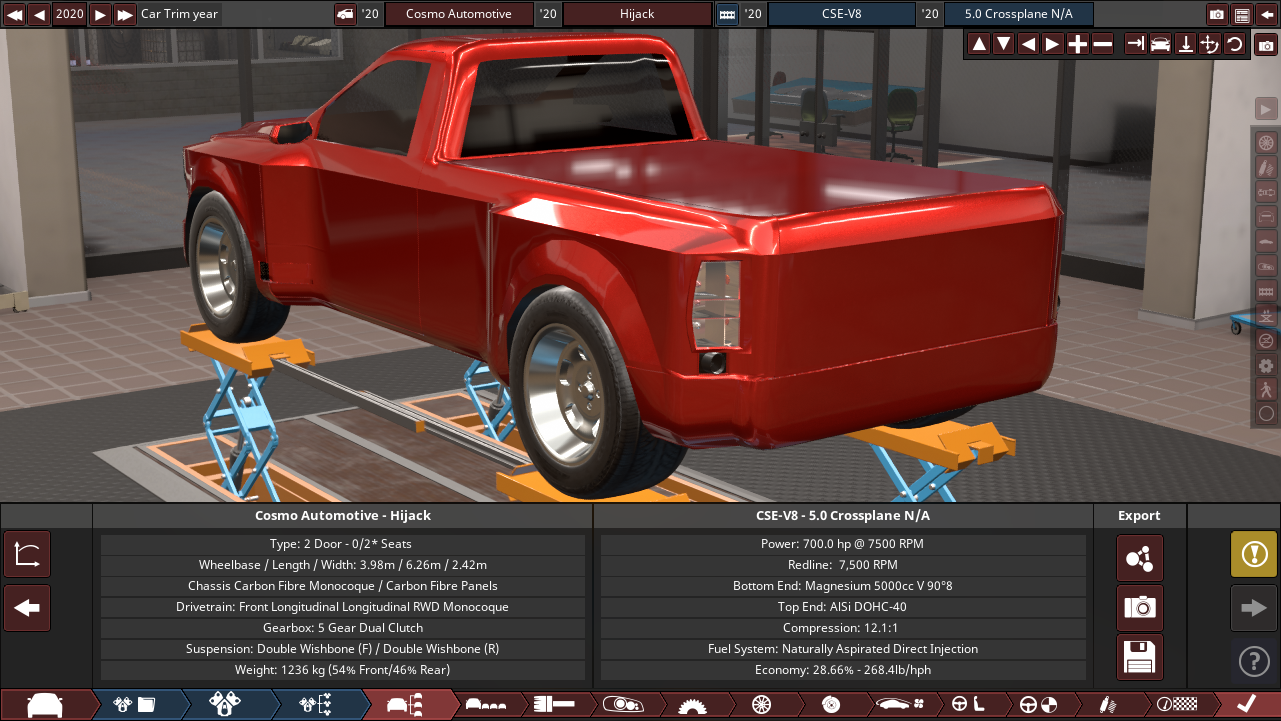Select the Hijack model name field
The image size is (1281, 721).
click(x=636, y=14)
